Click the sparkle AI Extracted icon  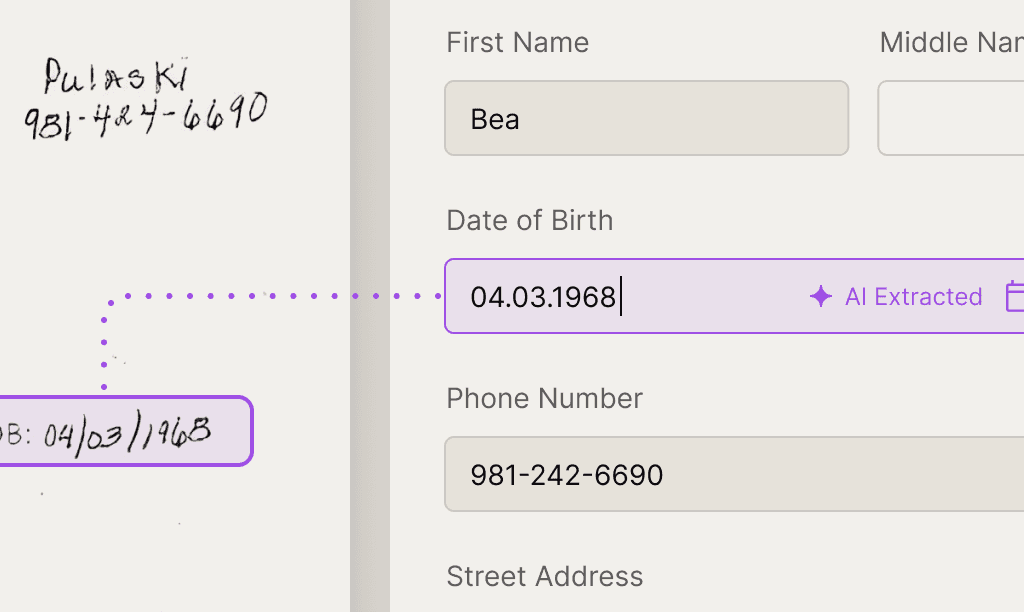(820, 296)
